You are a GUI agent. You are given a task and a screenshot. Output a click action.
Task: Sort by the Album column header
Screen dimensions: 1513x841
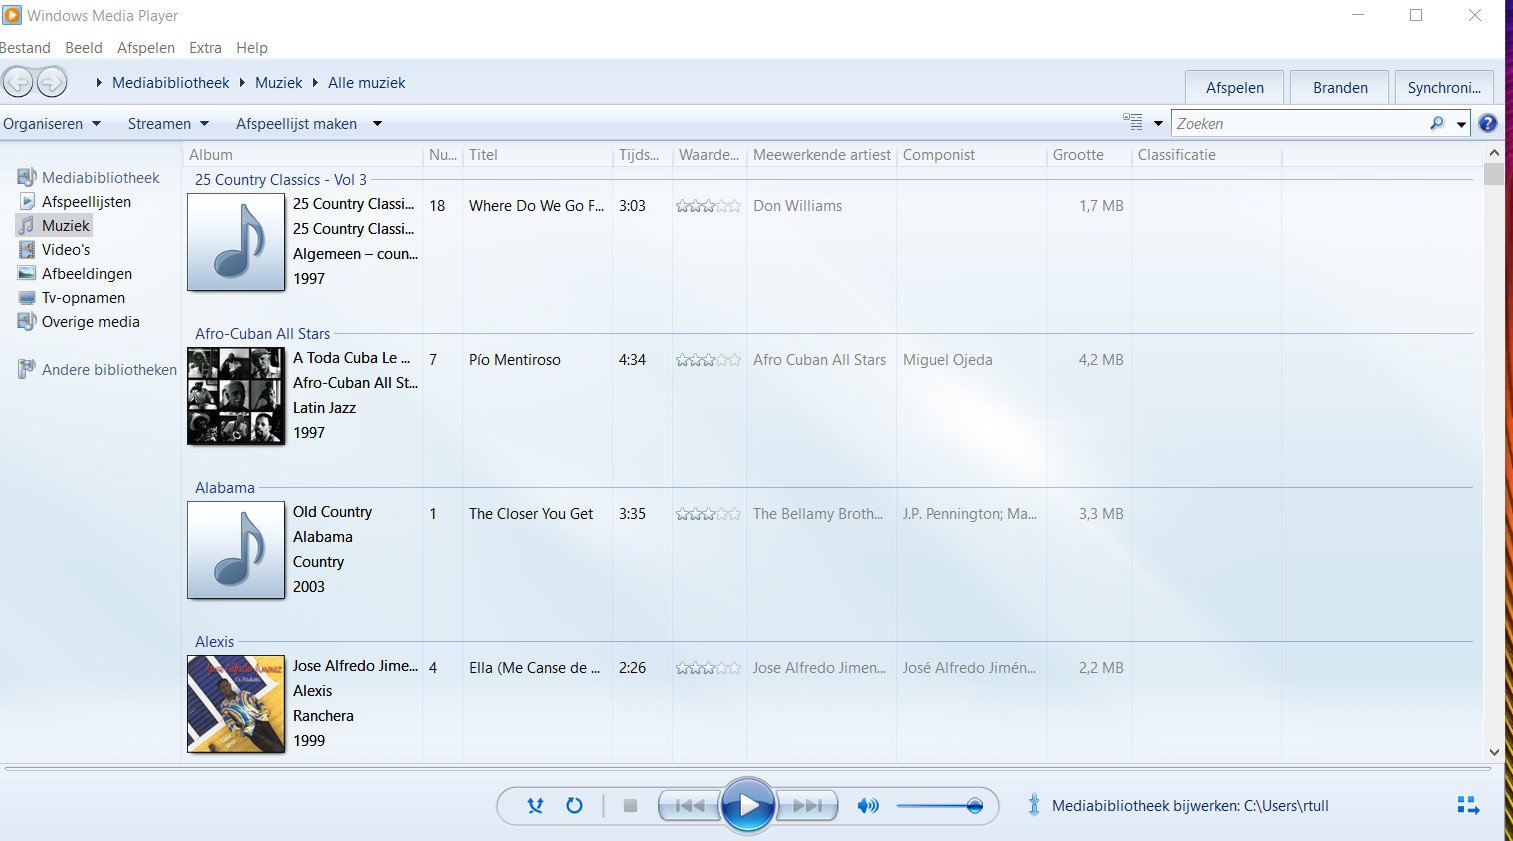302,155
